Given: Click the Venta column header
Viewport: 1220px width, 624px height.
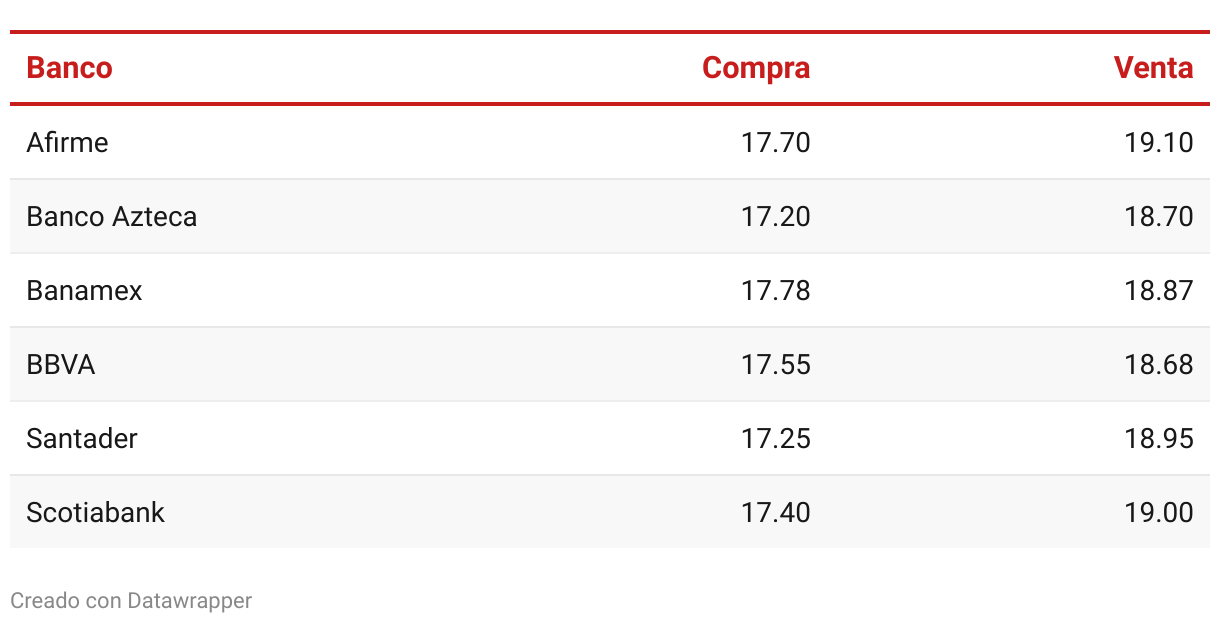Looking at the screenshot, I should (1154, 68).
